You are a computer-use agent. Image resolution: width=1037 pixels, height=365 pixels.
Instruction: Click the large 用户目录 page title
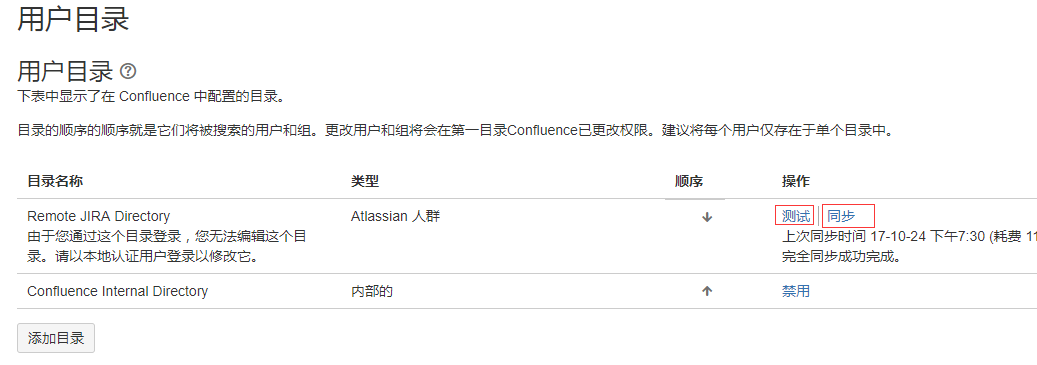click(x=73, y=19)
